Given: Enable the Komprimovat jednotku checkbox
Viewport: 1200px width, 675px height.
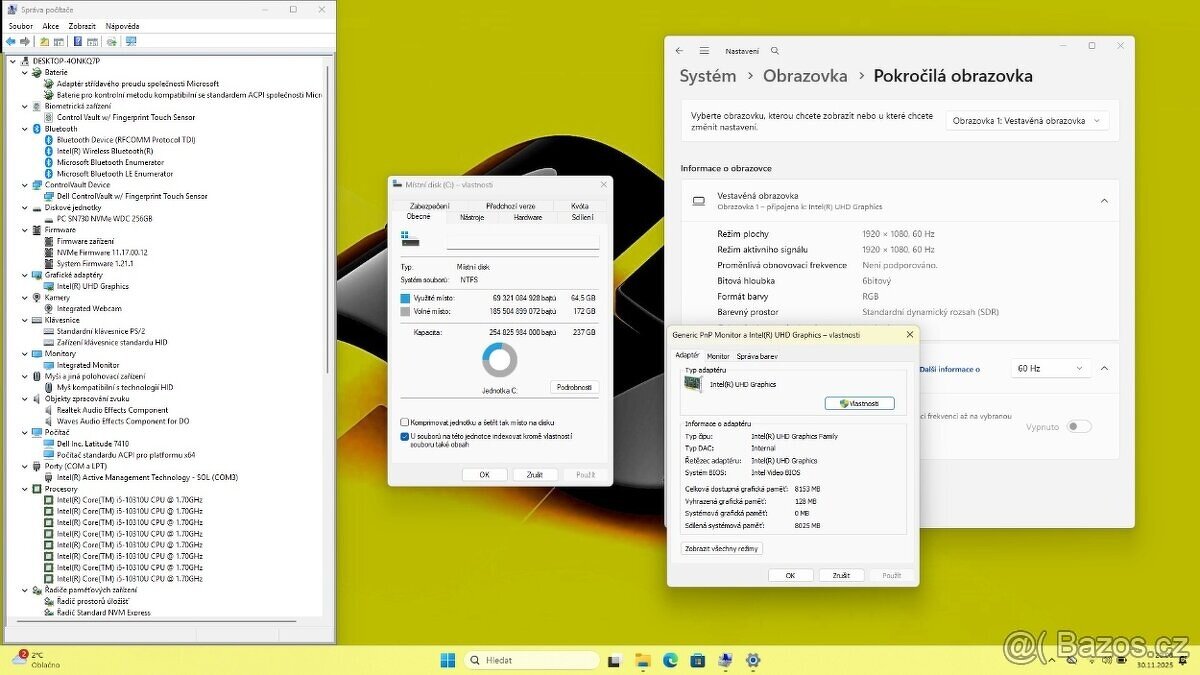Looking at the screenshot, I should point(407,422).
